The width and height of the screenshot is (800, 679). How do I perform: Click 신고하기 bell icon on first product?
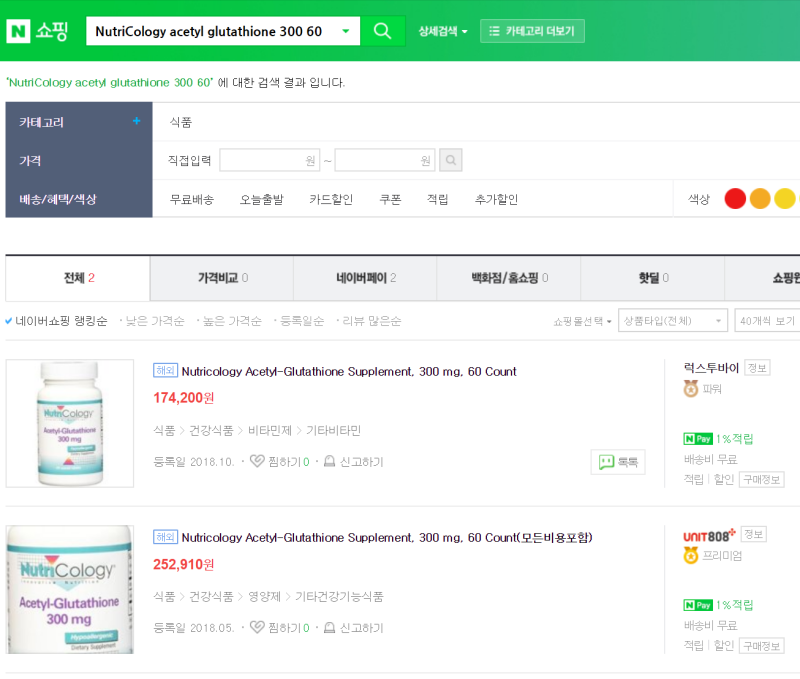[330, 461]
